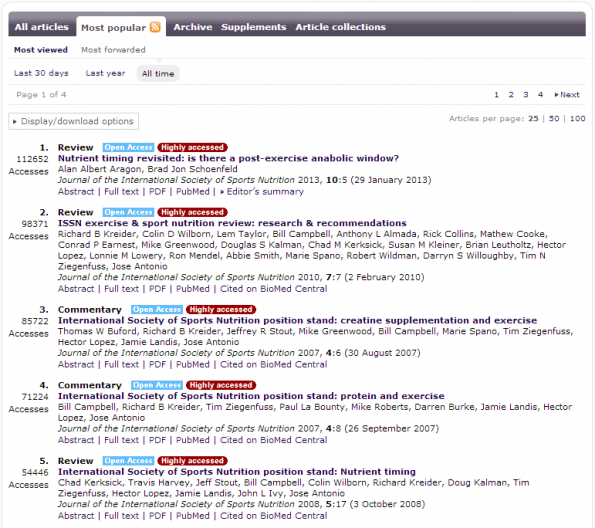The image size is (595, 528).
Task: Open PubMed link for protein and exercise article
Action: [x=193, y=440]
